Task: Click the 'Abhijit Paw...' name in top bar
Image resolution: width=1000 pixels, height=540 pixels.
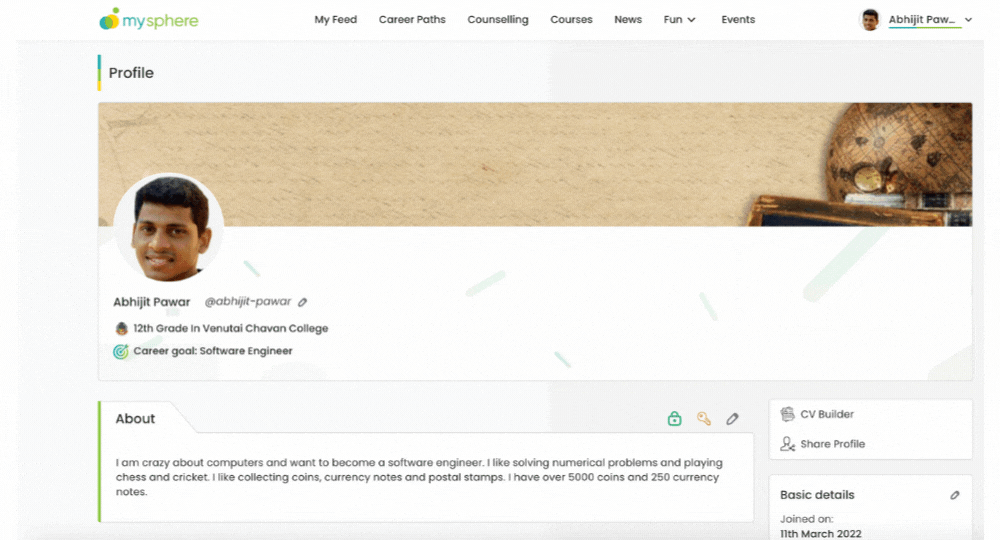Action: click(922, 20)
